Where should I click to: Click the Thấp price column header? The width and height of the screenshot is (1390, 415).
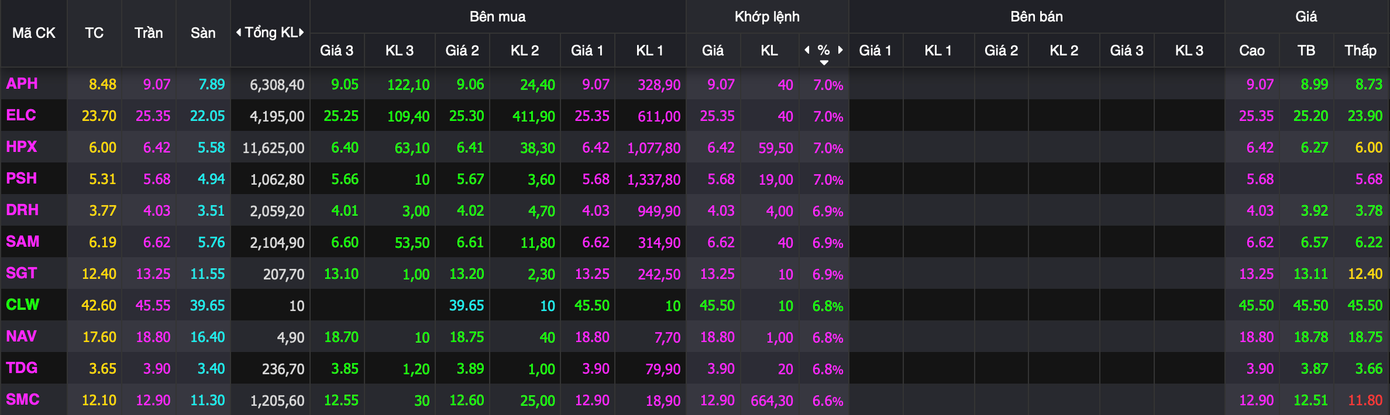click(1360, 50)
